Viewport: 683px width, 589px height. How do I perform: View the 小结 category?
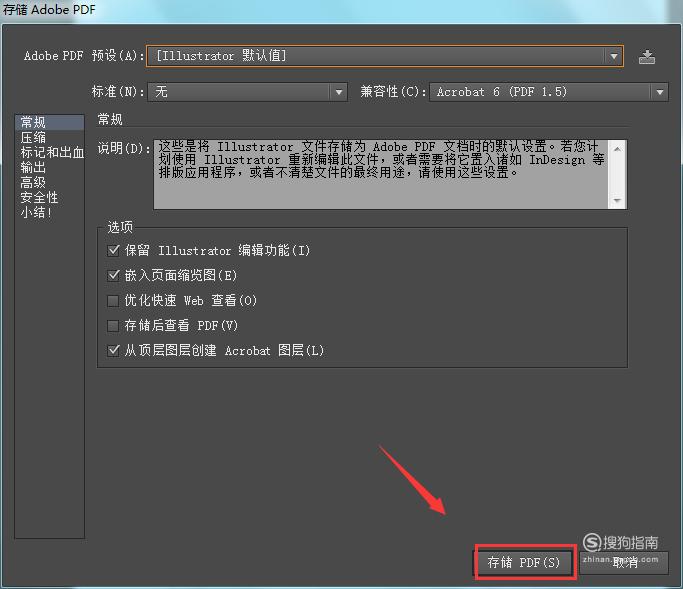(x=49, y=213)
